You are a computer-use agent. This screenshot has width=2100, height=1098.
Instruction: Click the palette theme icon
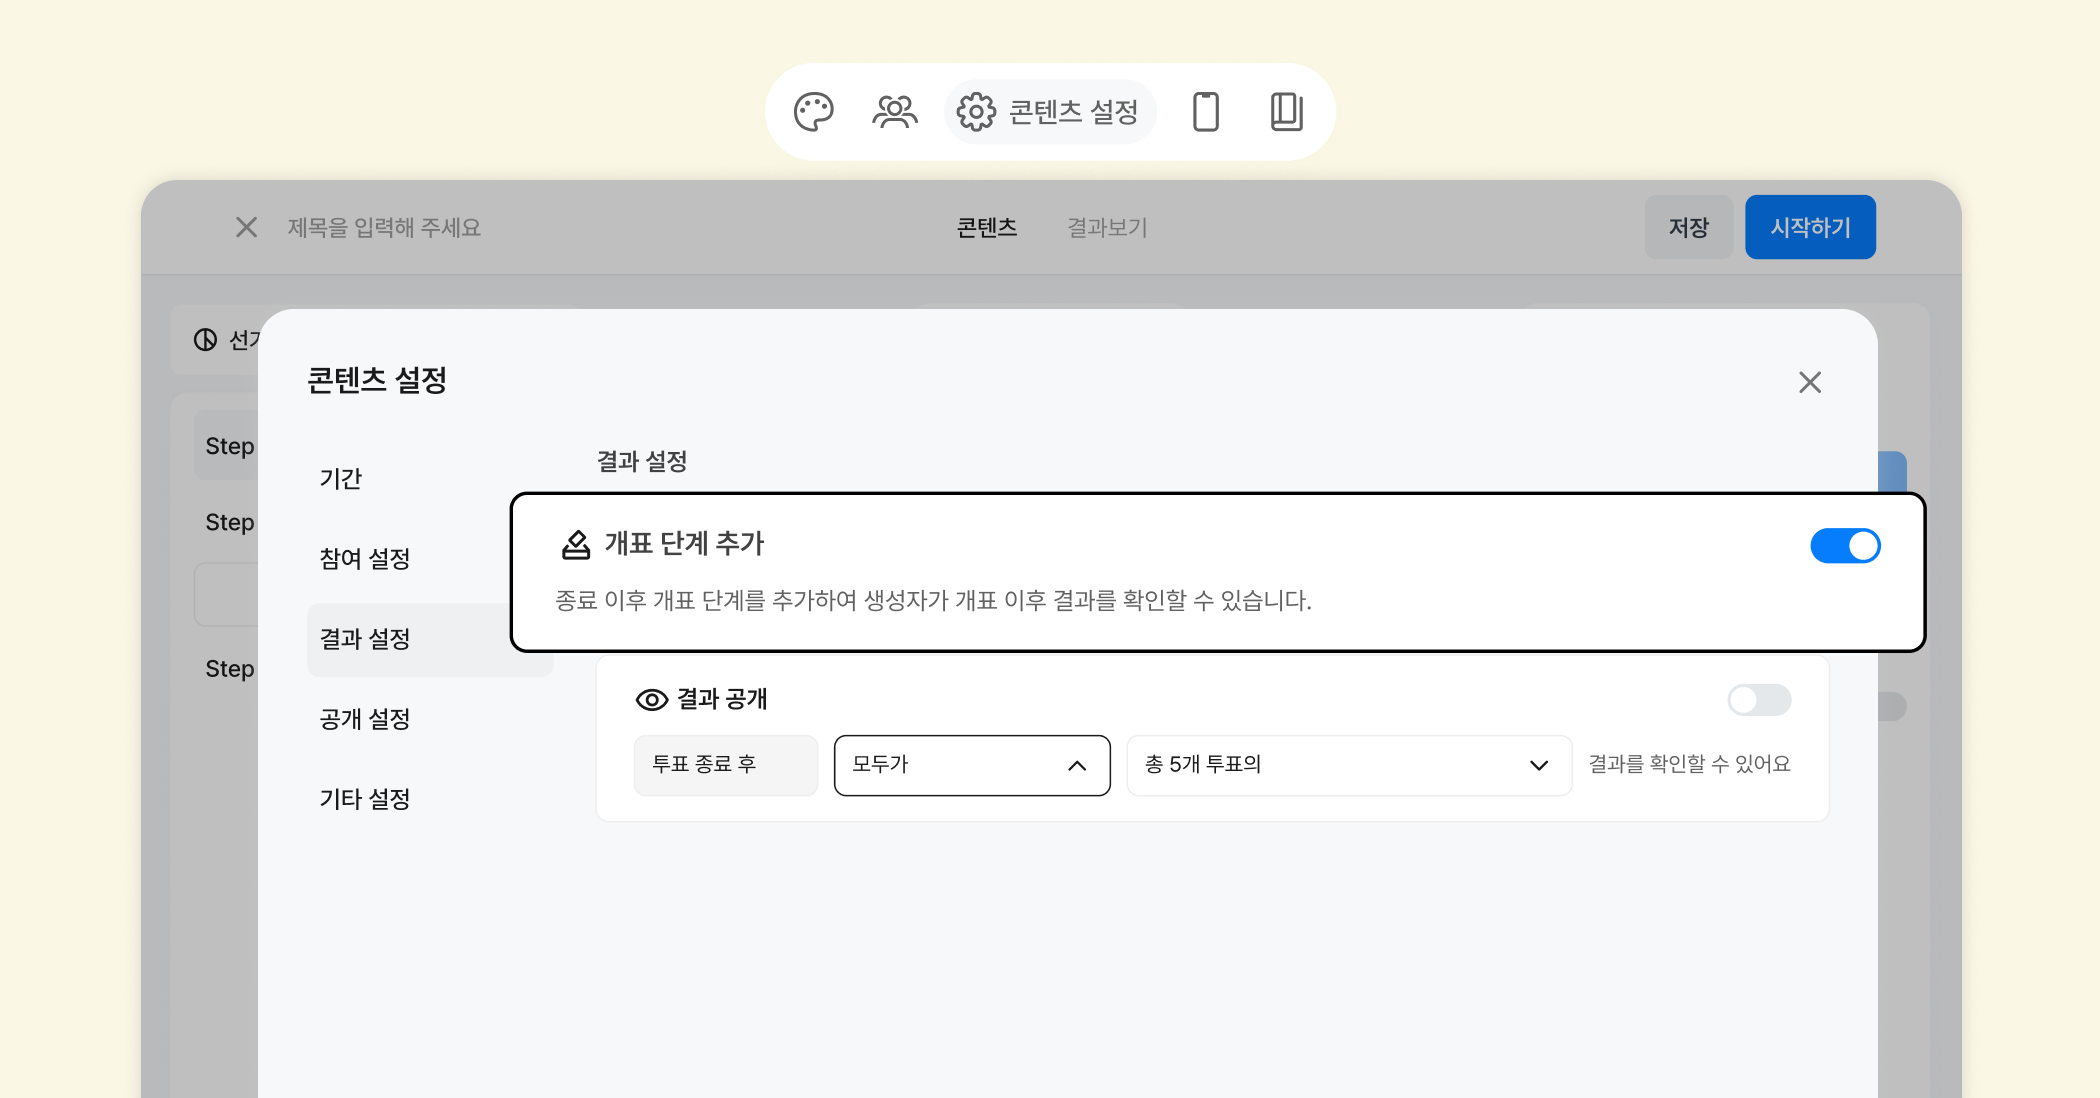[x=813, y=112]
